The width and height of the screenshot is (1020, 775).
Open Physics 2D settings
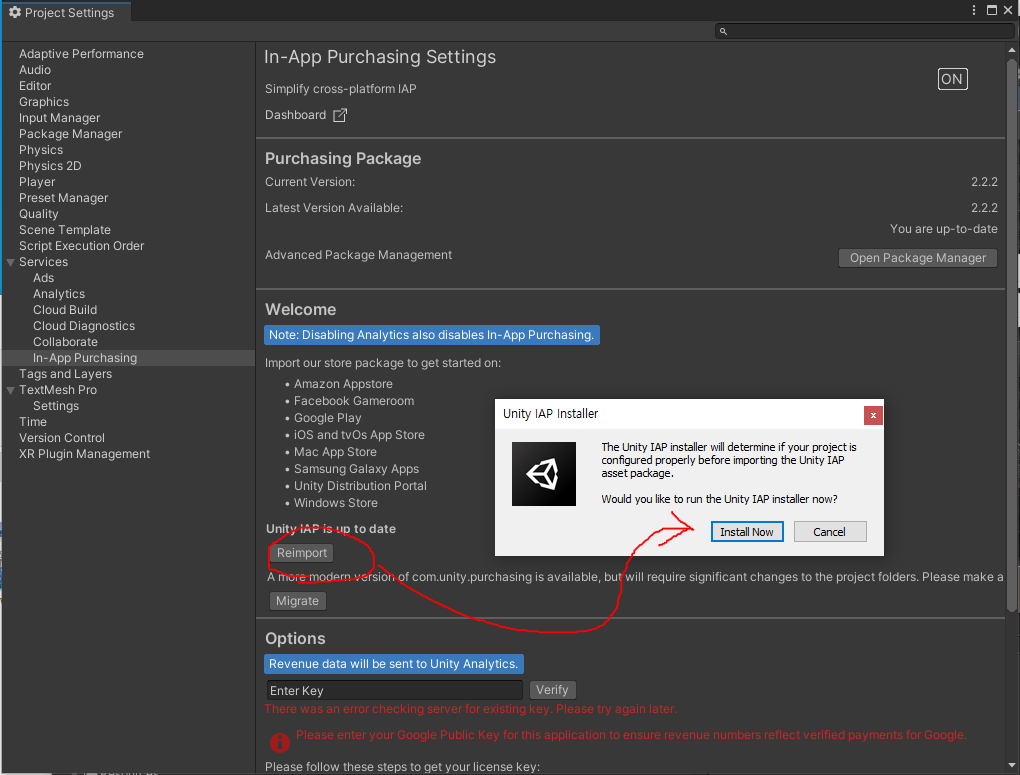point(50,166)
